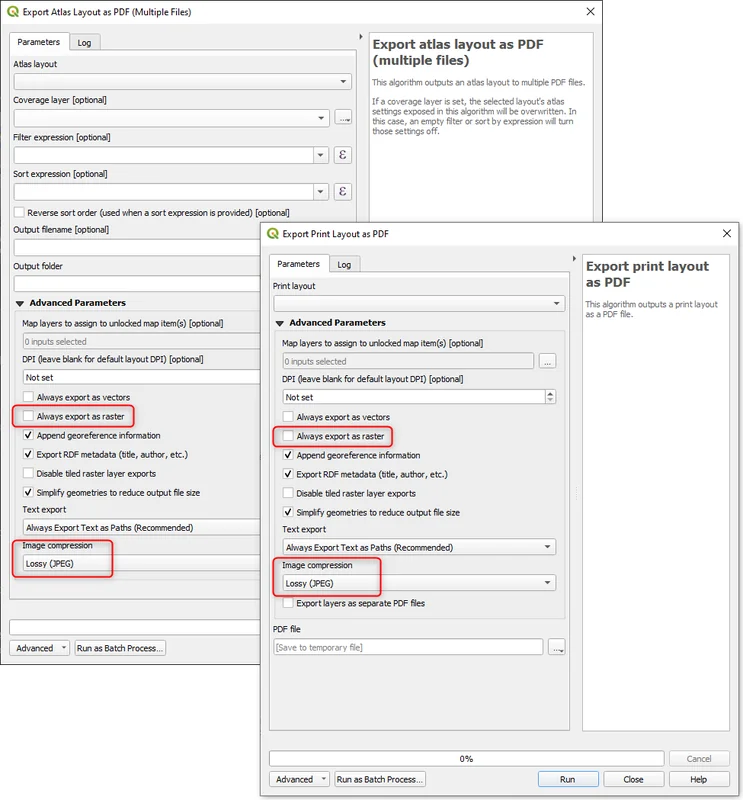Click QGIS icon in Export Atlas Layout title
This screenshot has height=800, width=743.
[x=13, y=12]
